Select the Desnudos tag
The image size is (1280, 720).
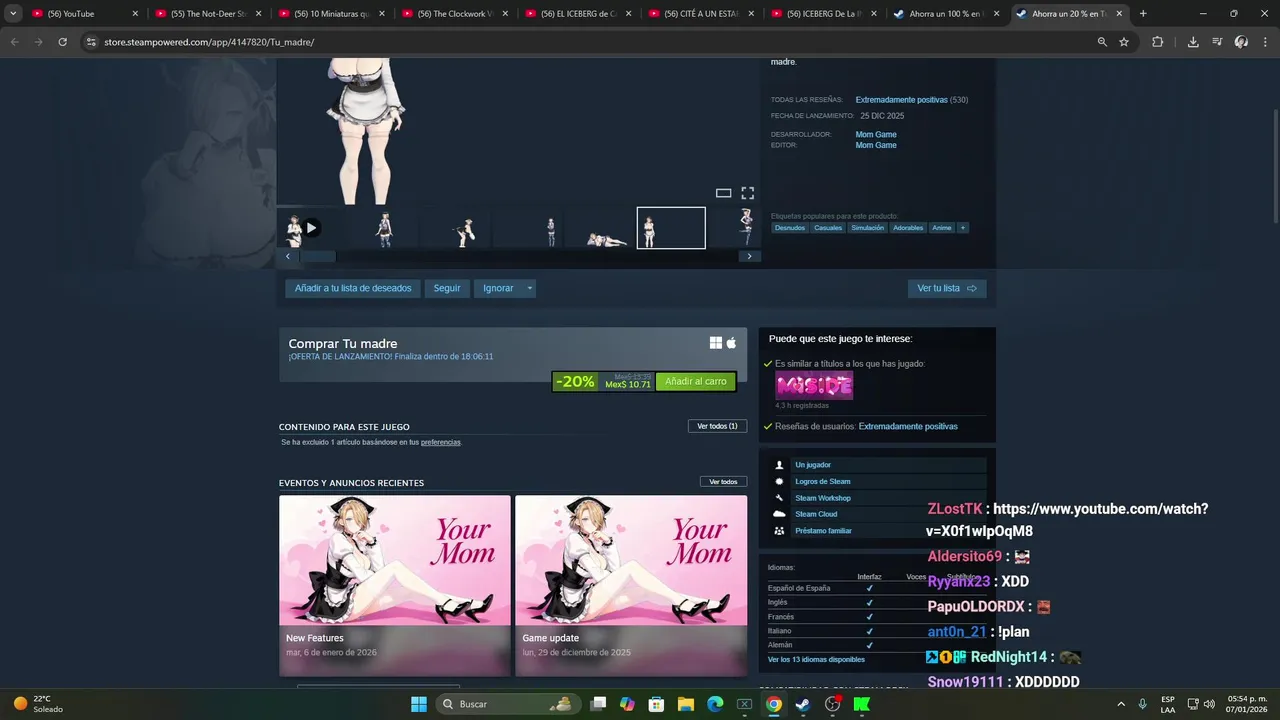pos(790,228)
